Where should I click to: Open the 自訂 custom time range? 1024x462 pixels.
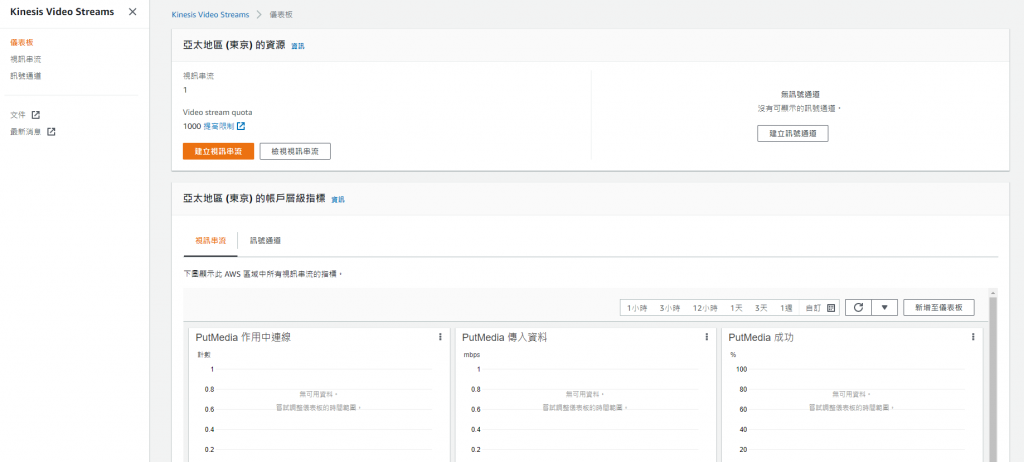[x=813, y=308]
